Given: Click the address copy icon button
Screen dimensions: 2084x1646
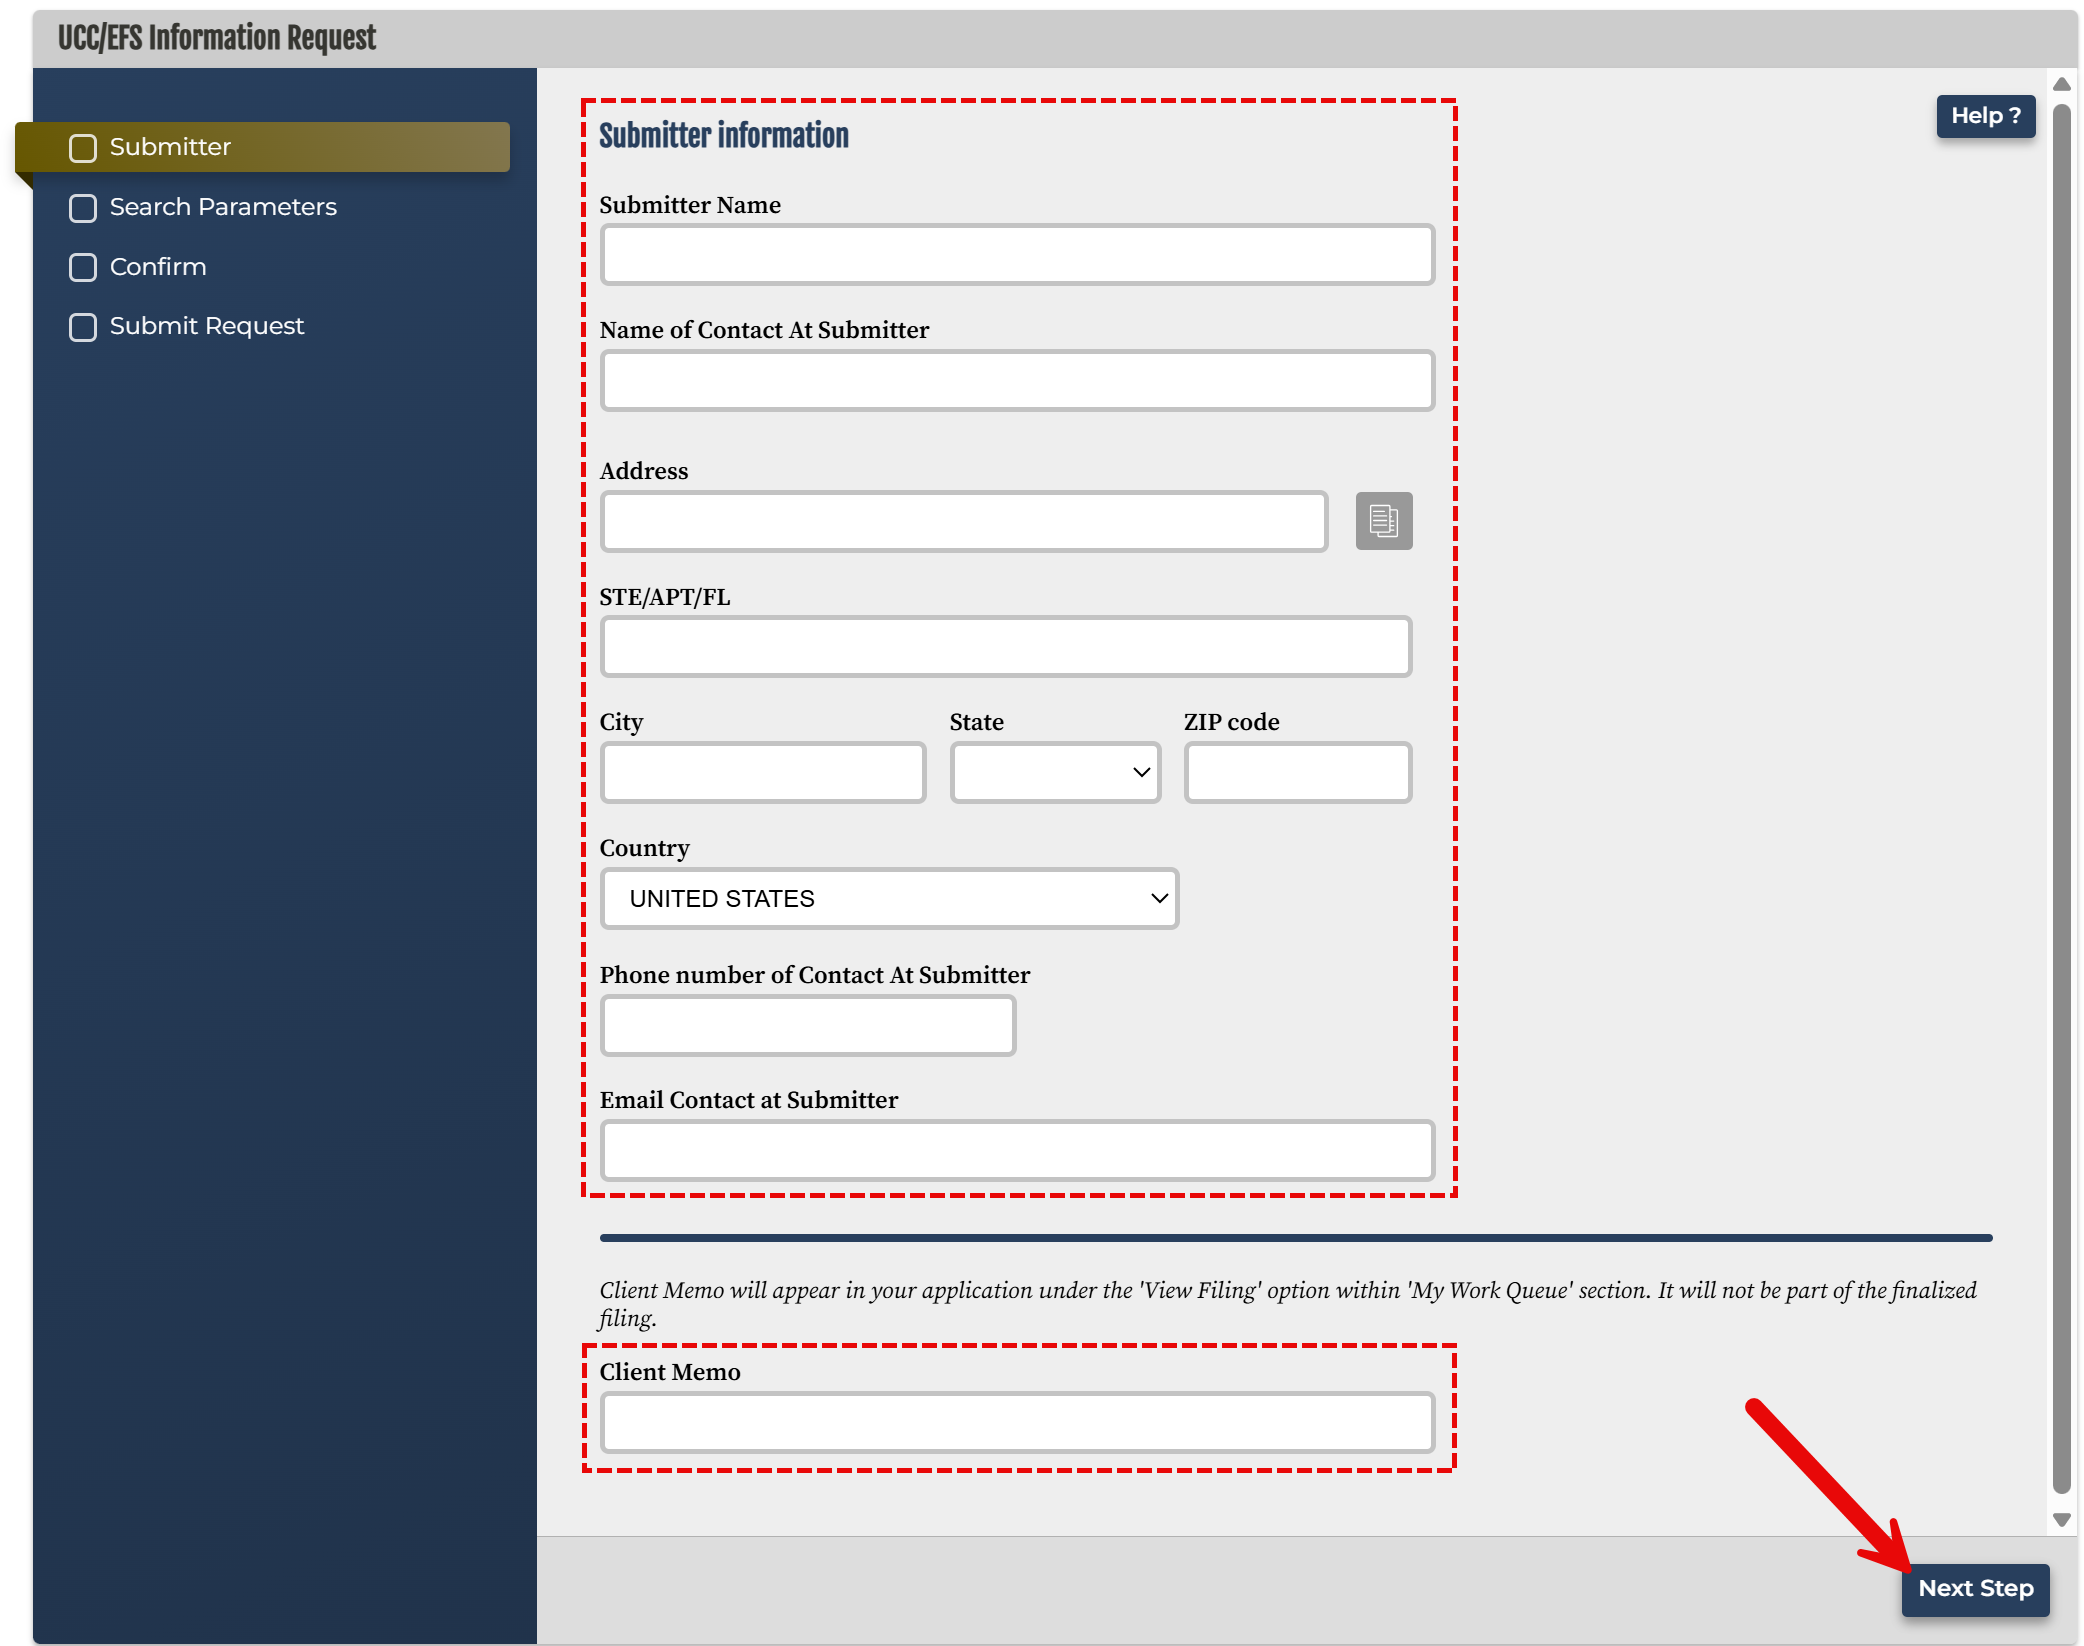Looking at the screenshot, I should coord(1383,520).
